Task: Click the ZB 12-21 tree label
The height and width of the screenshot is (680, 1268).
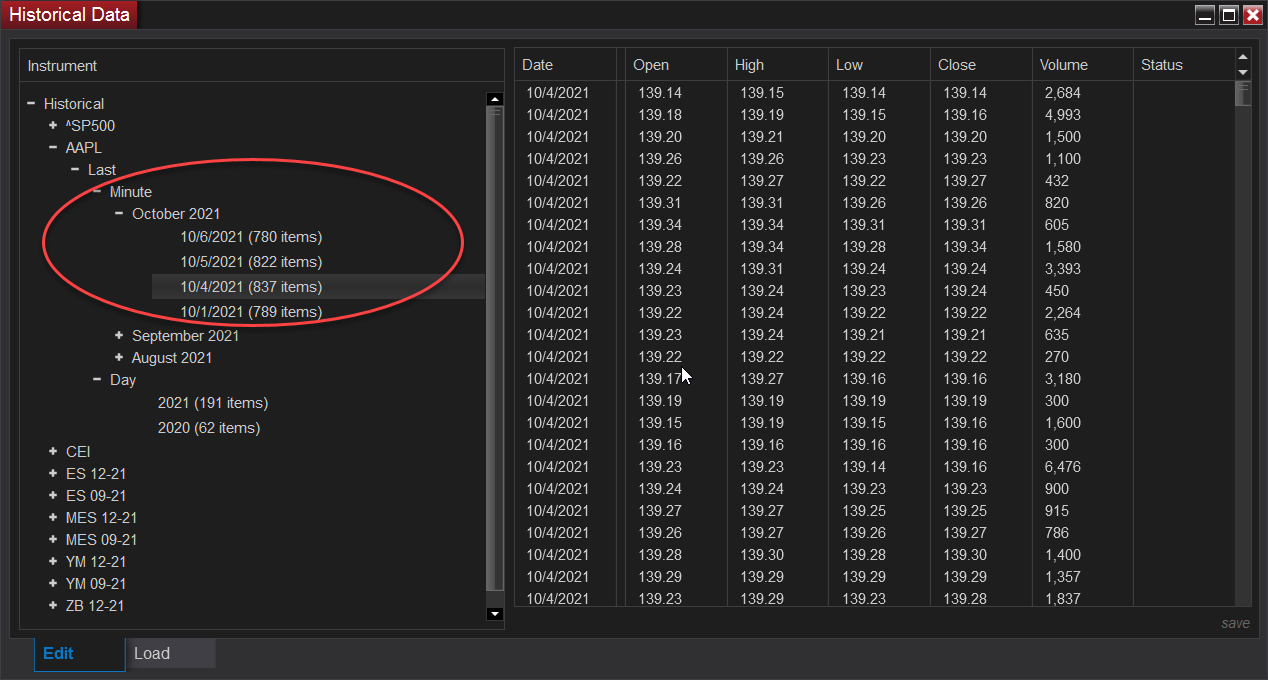Action: (95, 606)
